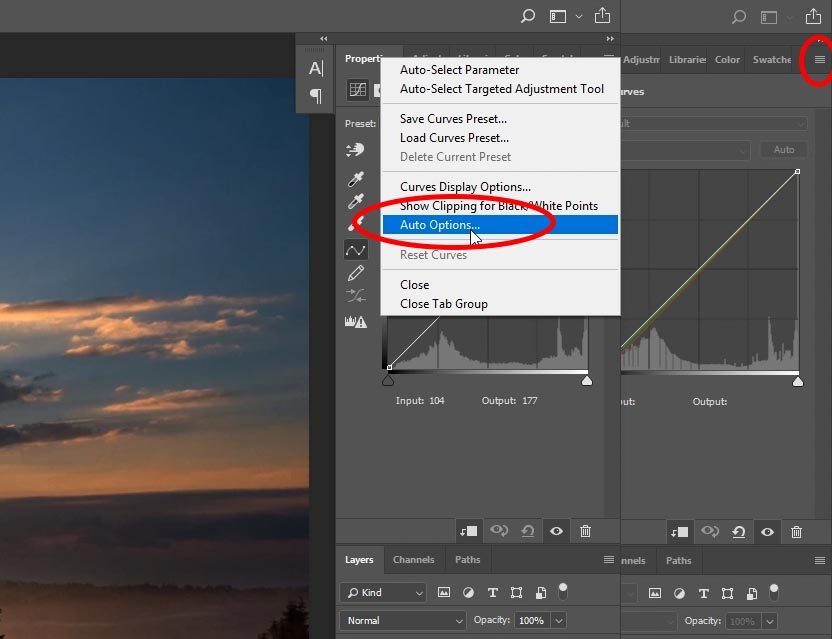The image size is (832, 639).
Task: Select the pencil draw-curve tool
Action: pos(356,273)
